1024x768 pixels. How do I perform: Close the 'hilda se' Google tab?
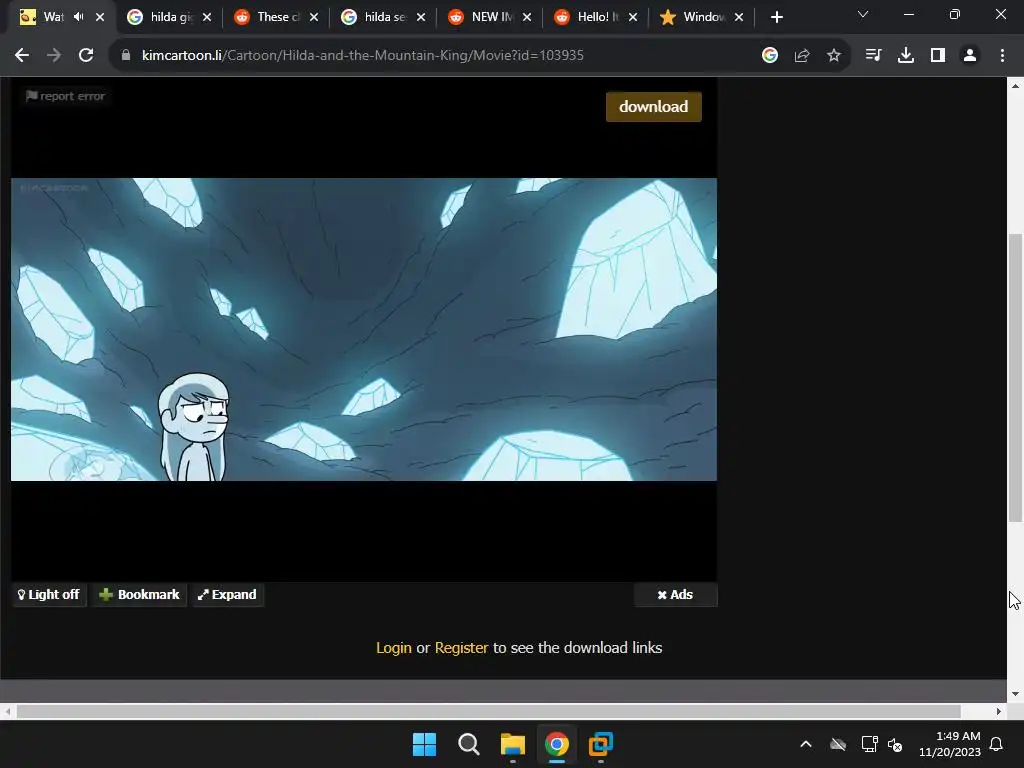421,18
